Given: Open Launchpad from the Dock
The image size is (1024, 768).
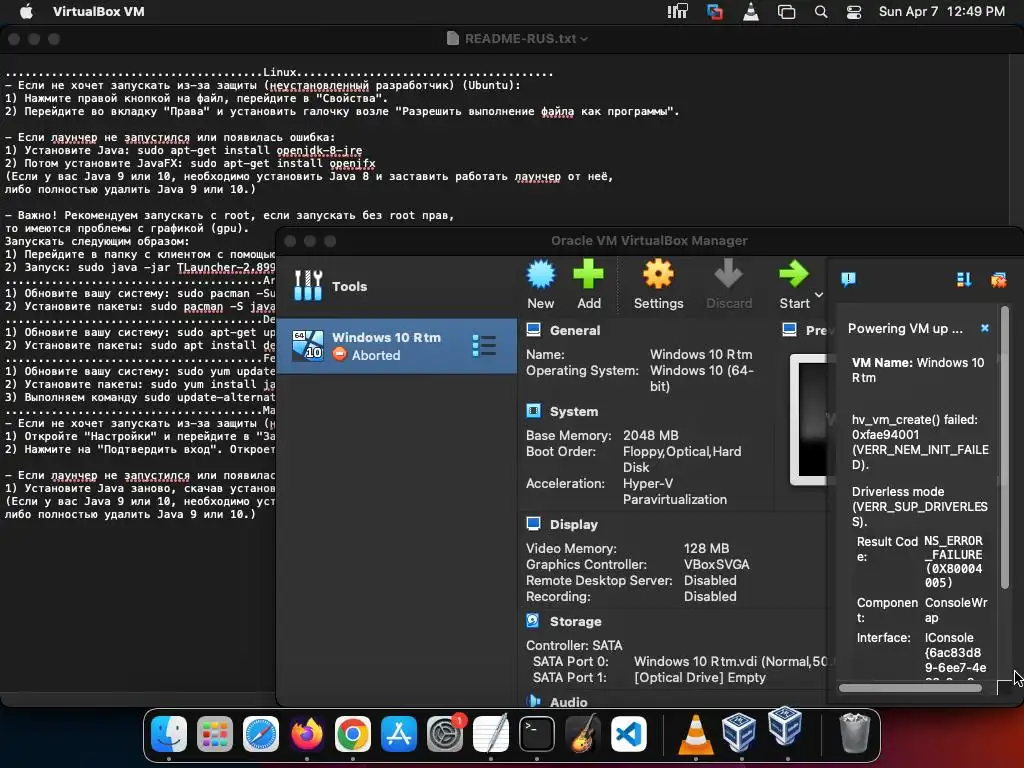Looking at the screenshot, I should point(215,734).
